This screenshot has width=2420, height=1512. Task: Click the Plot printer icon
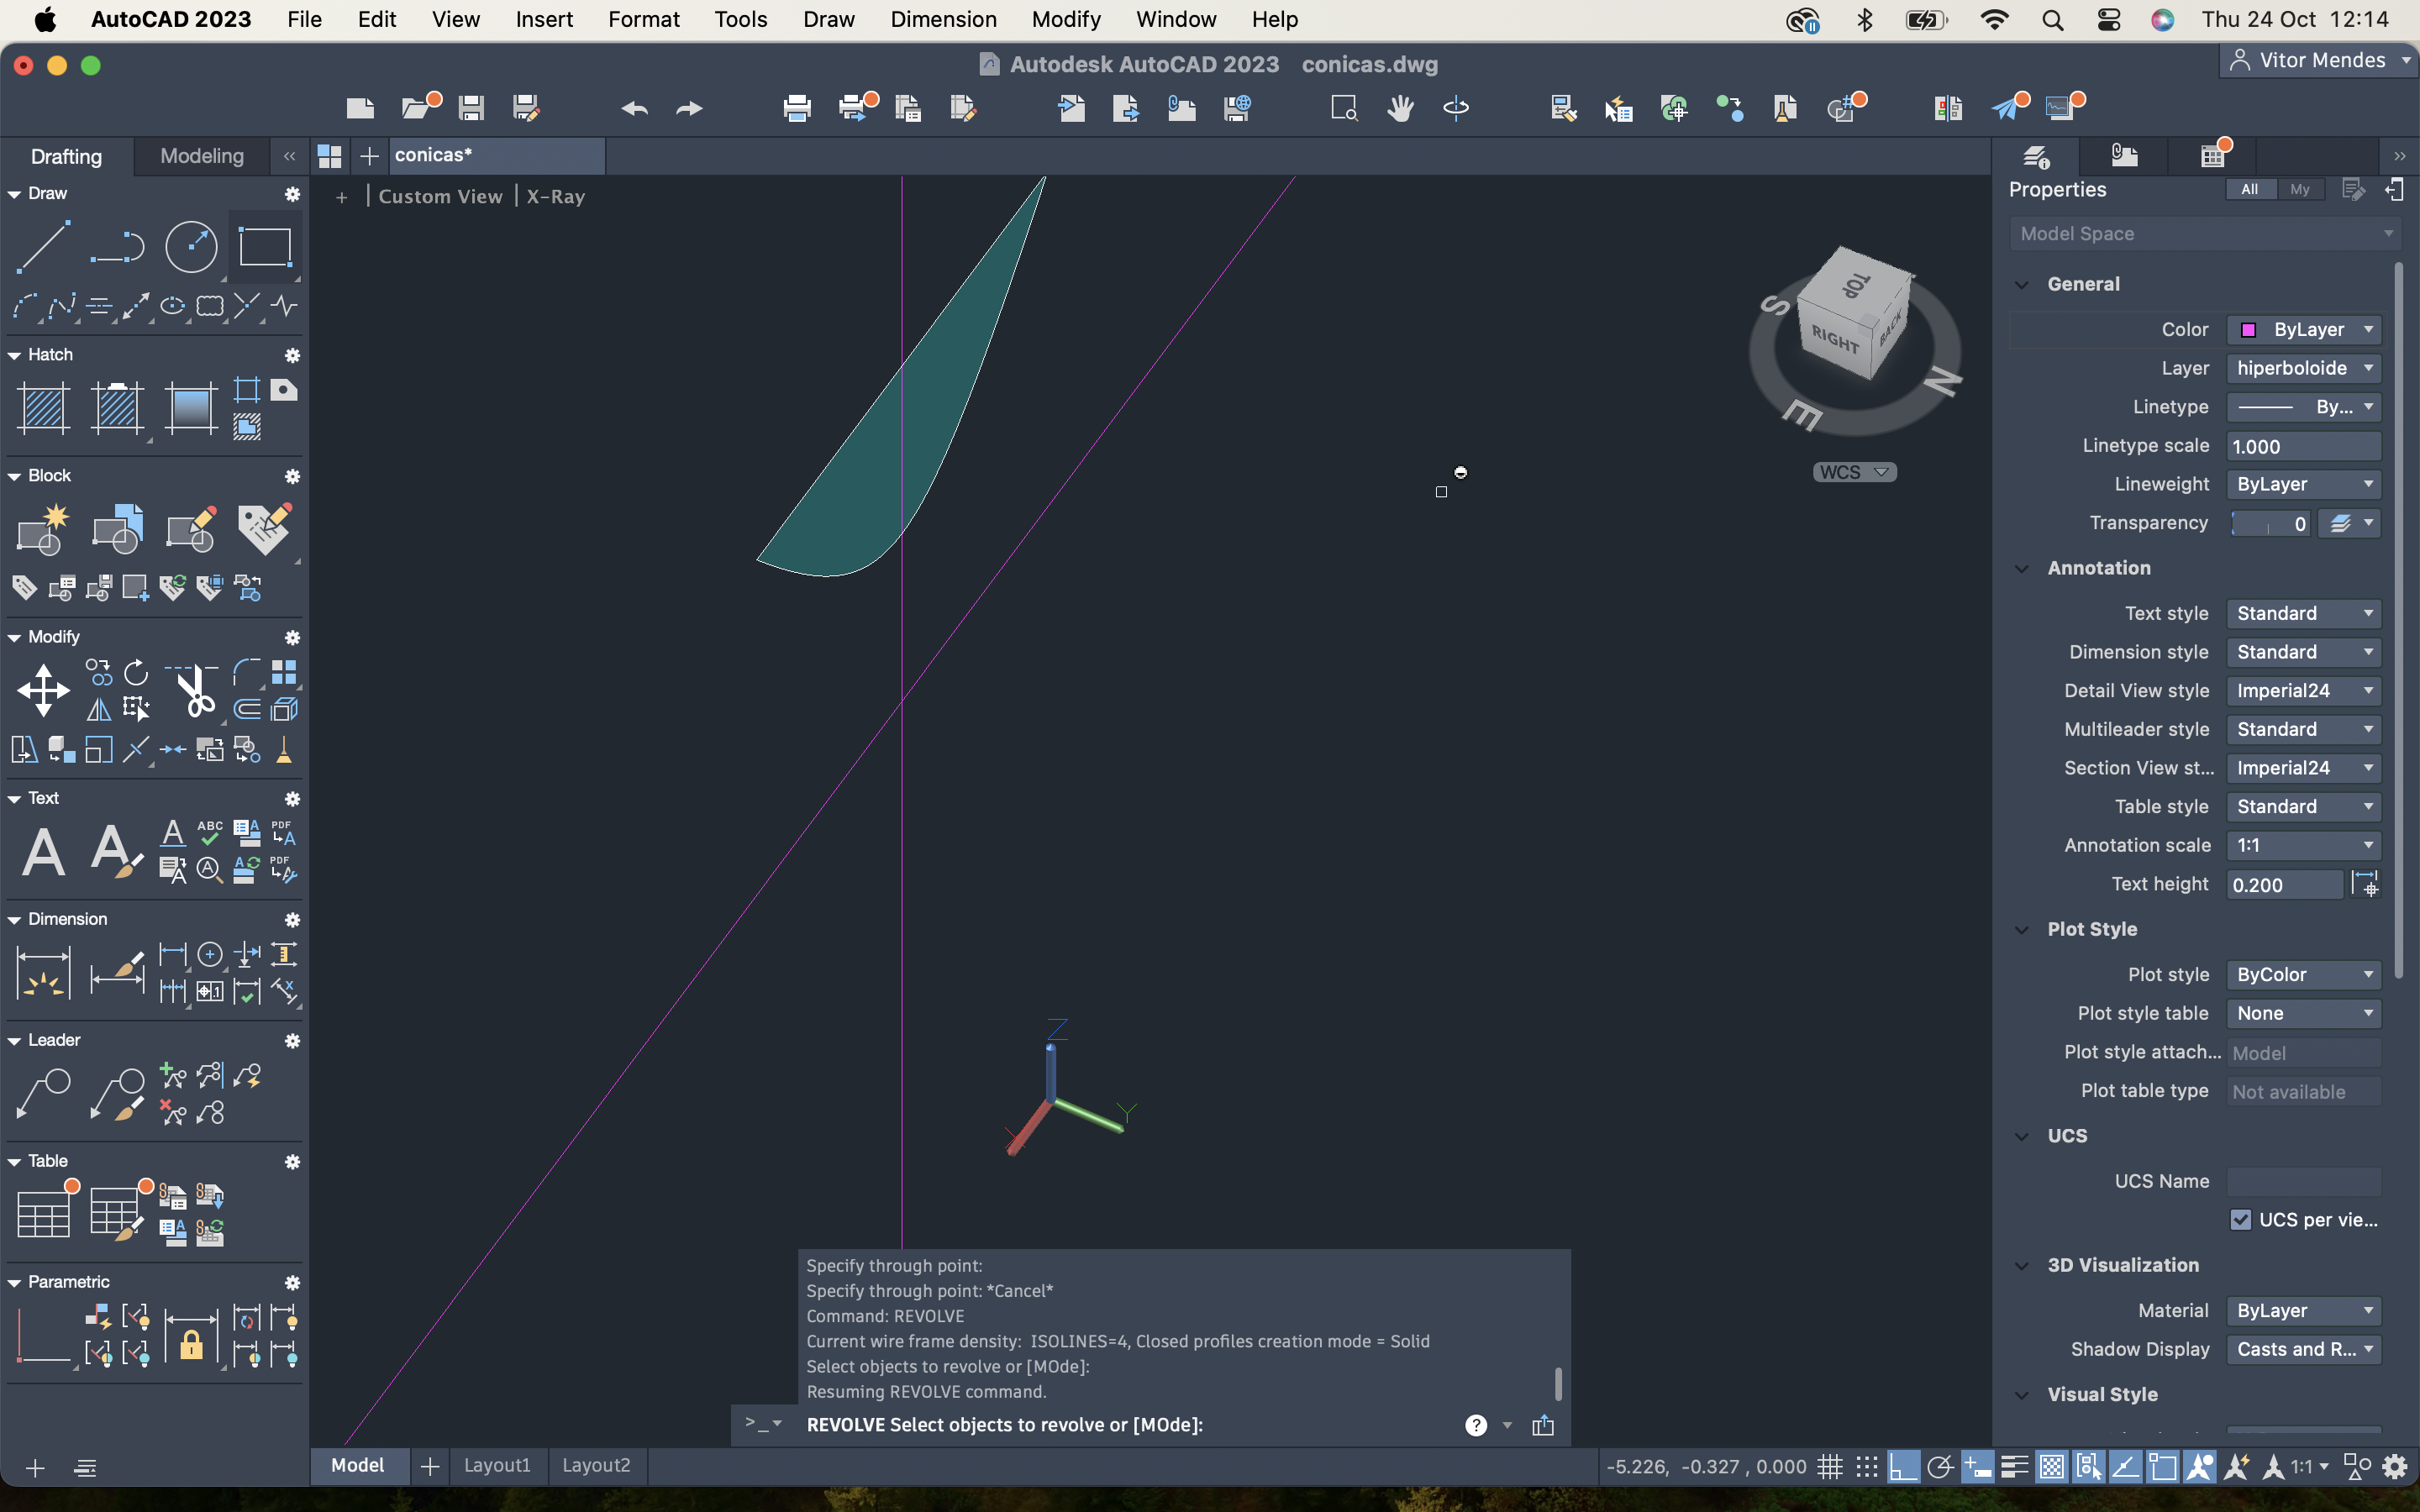click(797, 107)
